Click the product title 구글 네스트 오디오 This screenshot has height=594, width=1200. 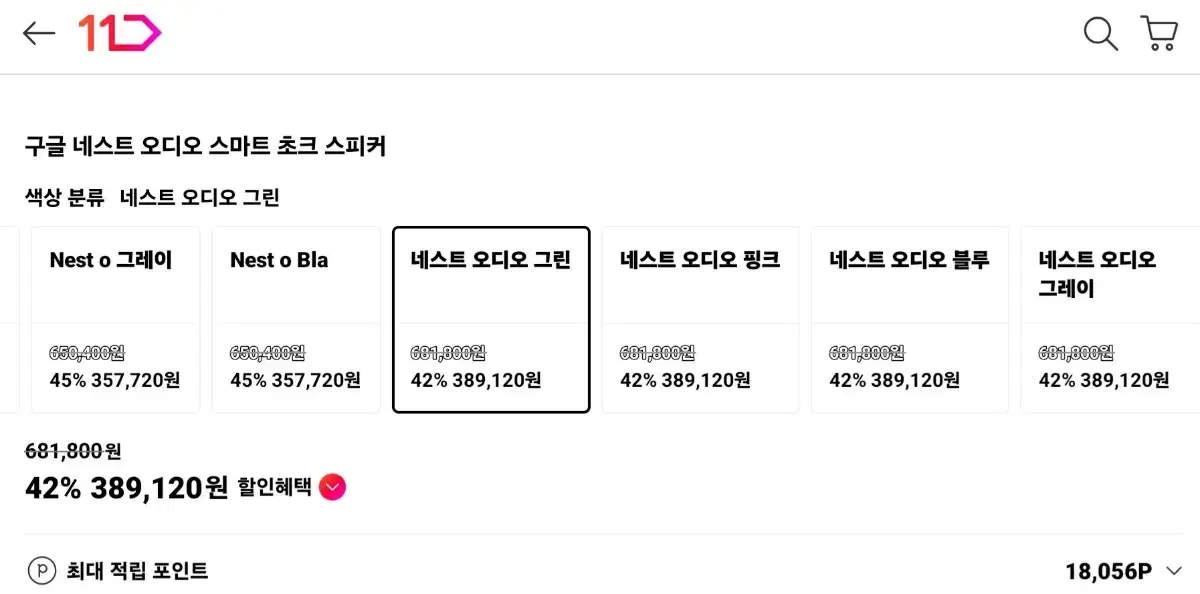[205, 146]
